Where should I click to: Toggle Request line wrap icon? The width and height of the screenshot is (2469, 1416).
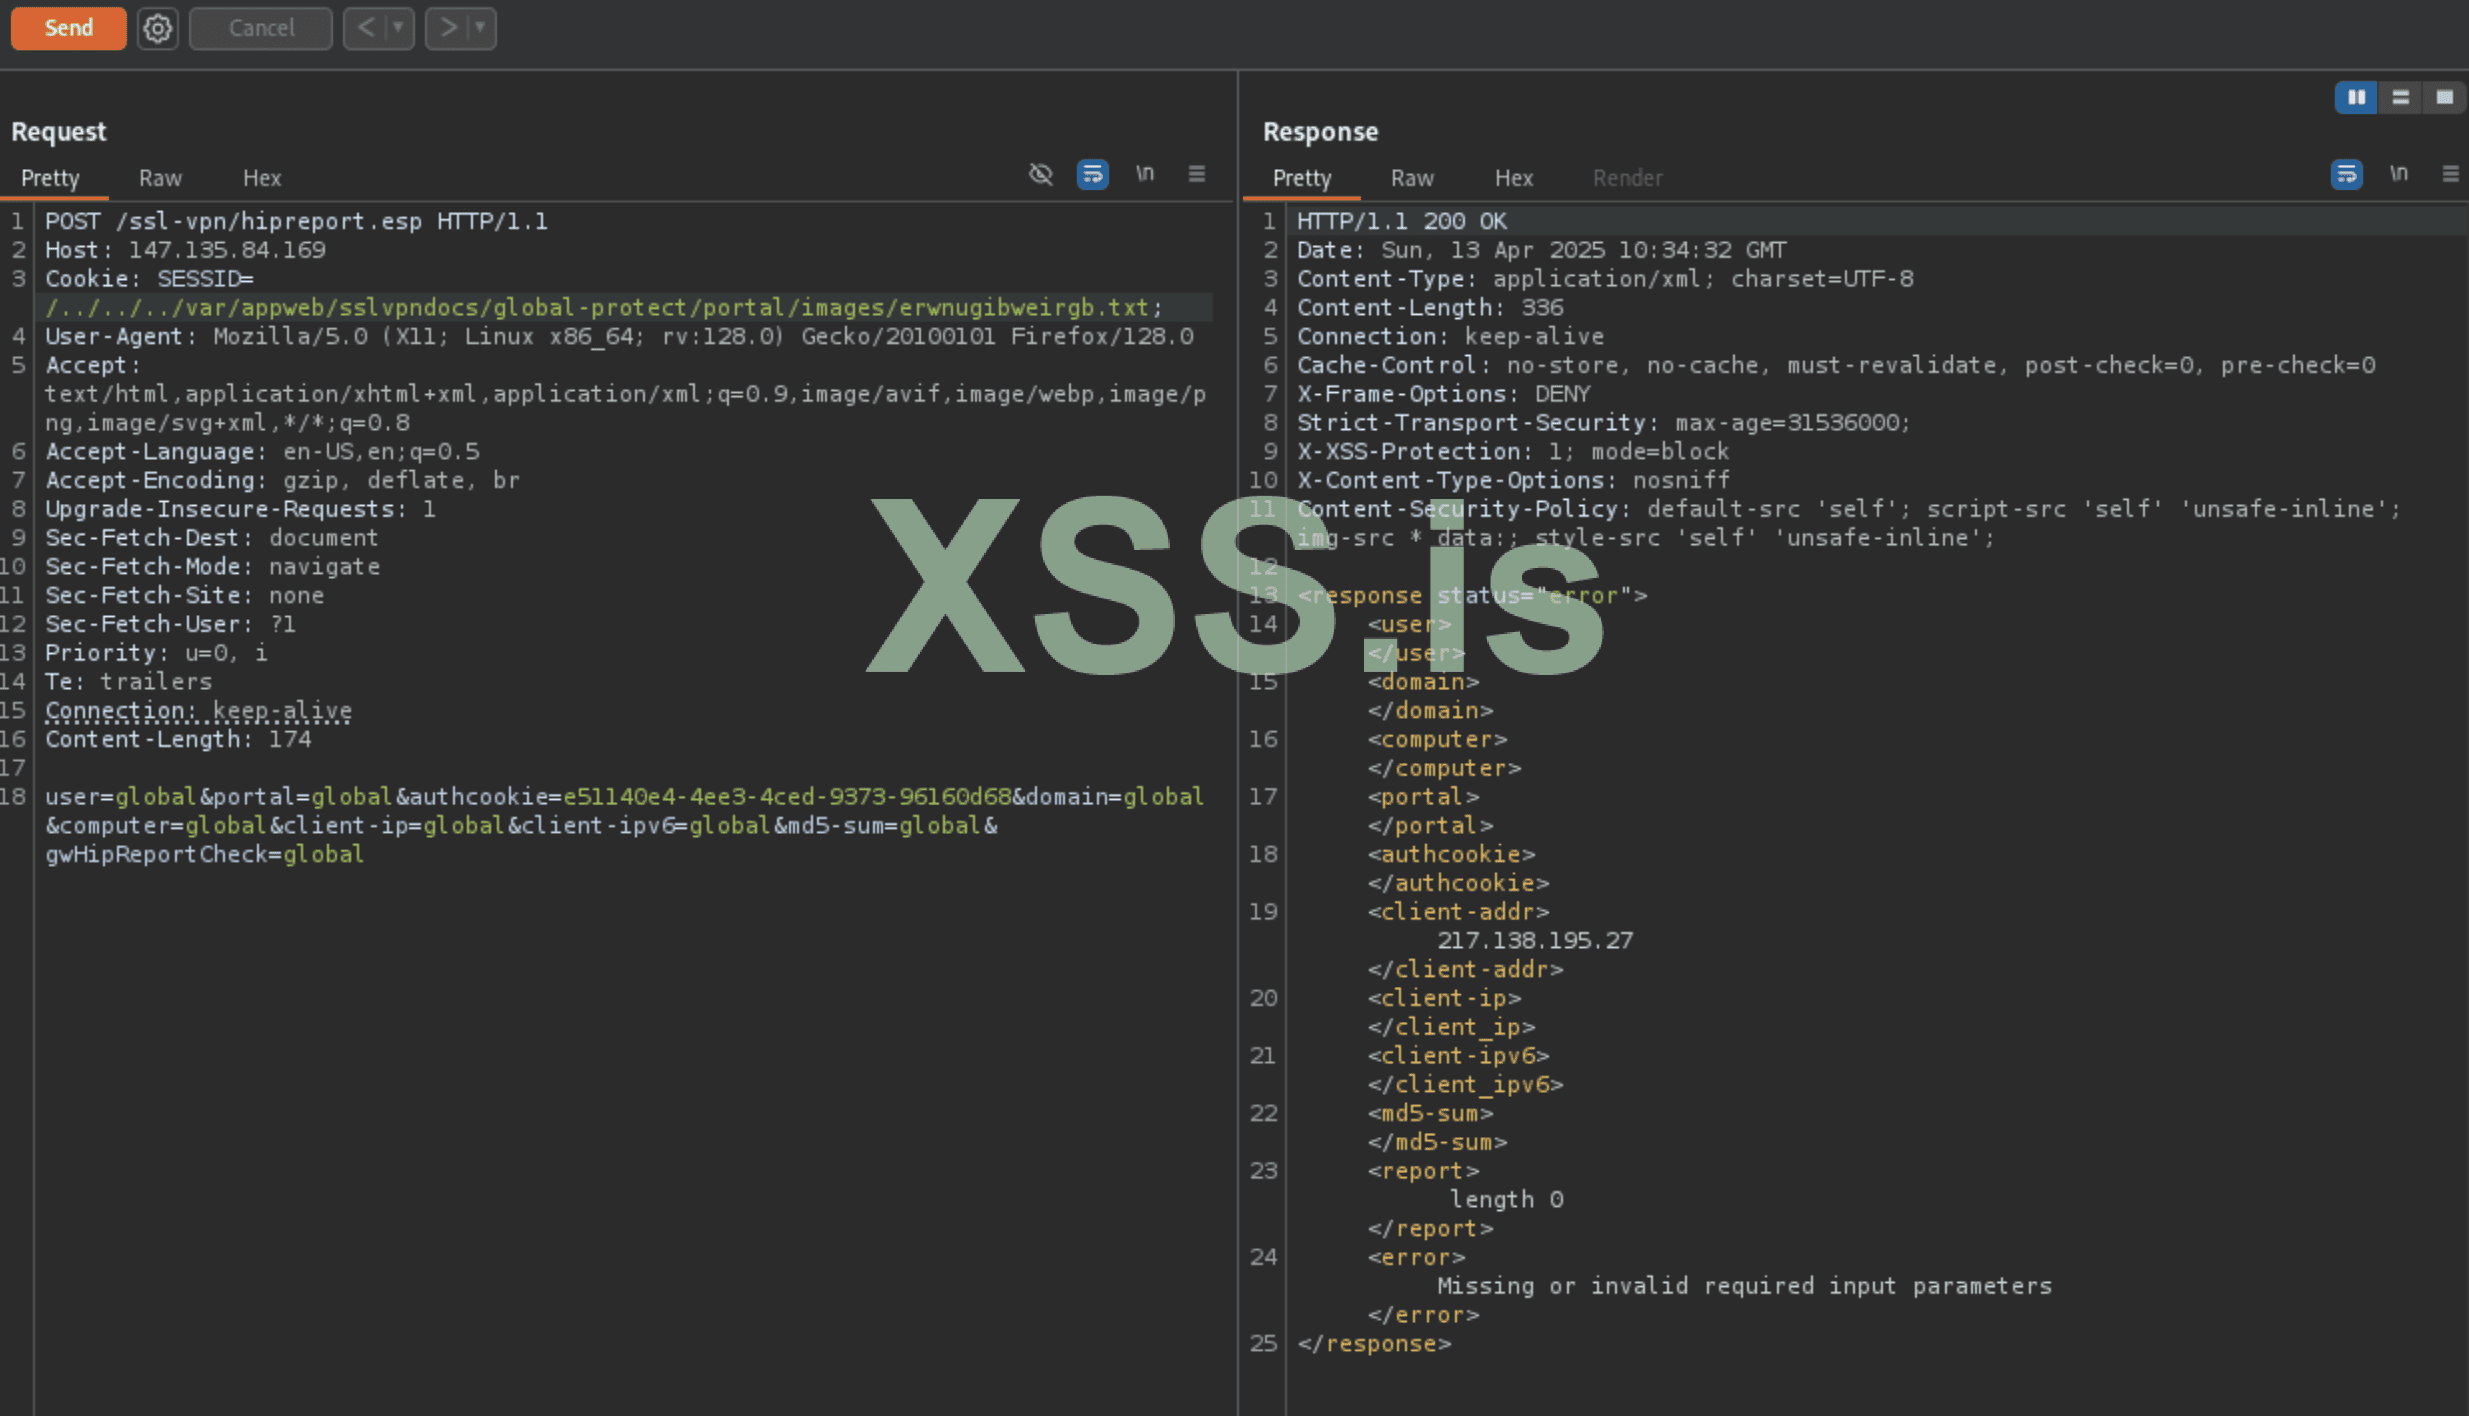[x=1092, y=174]
